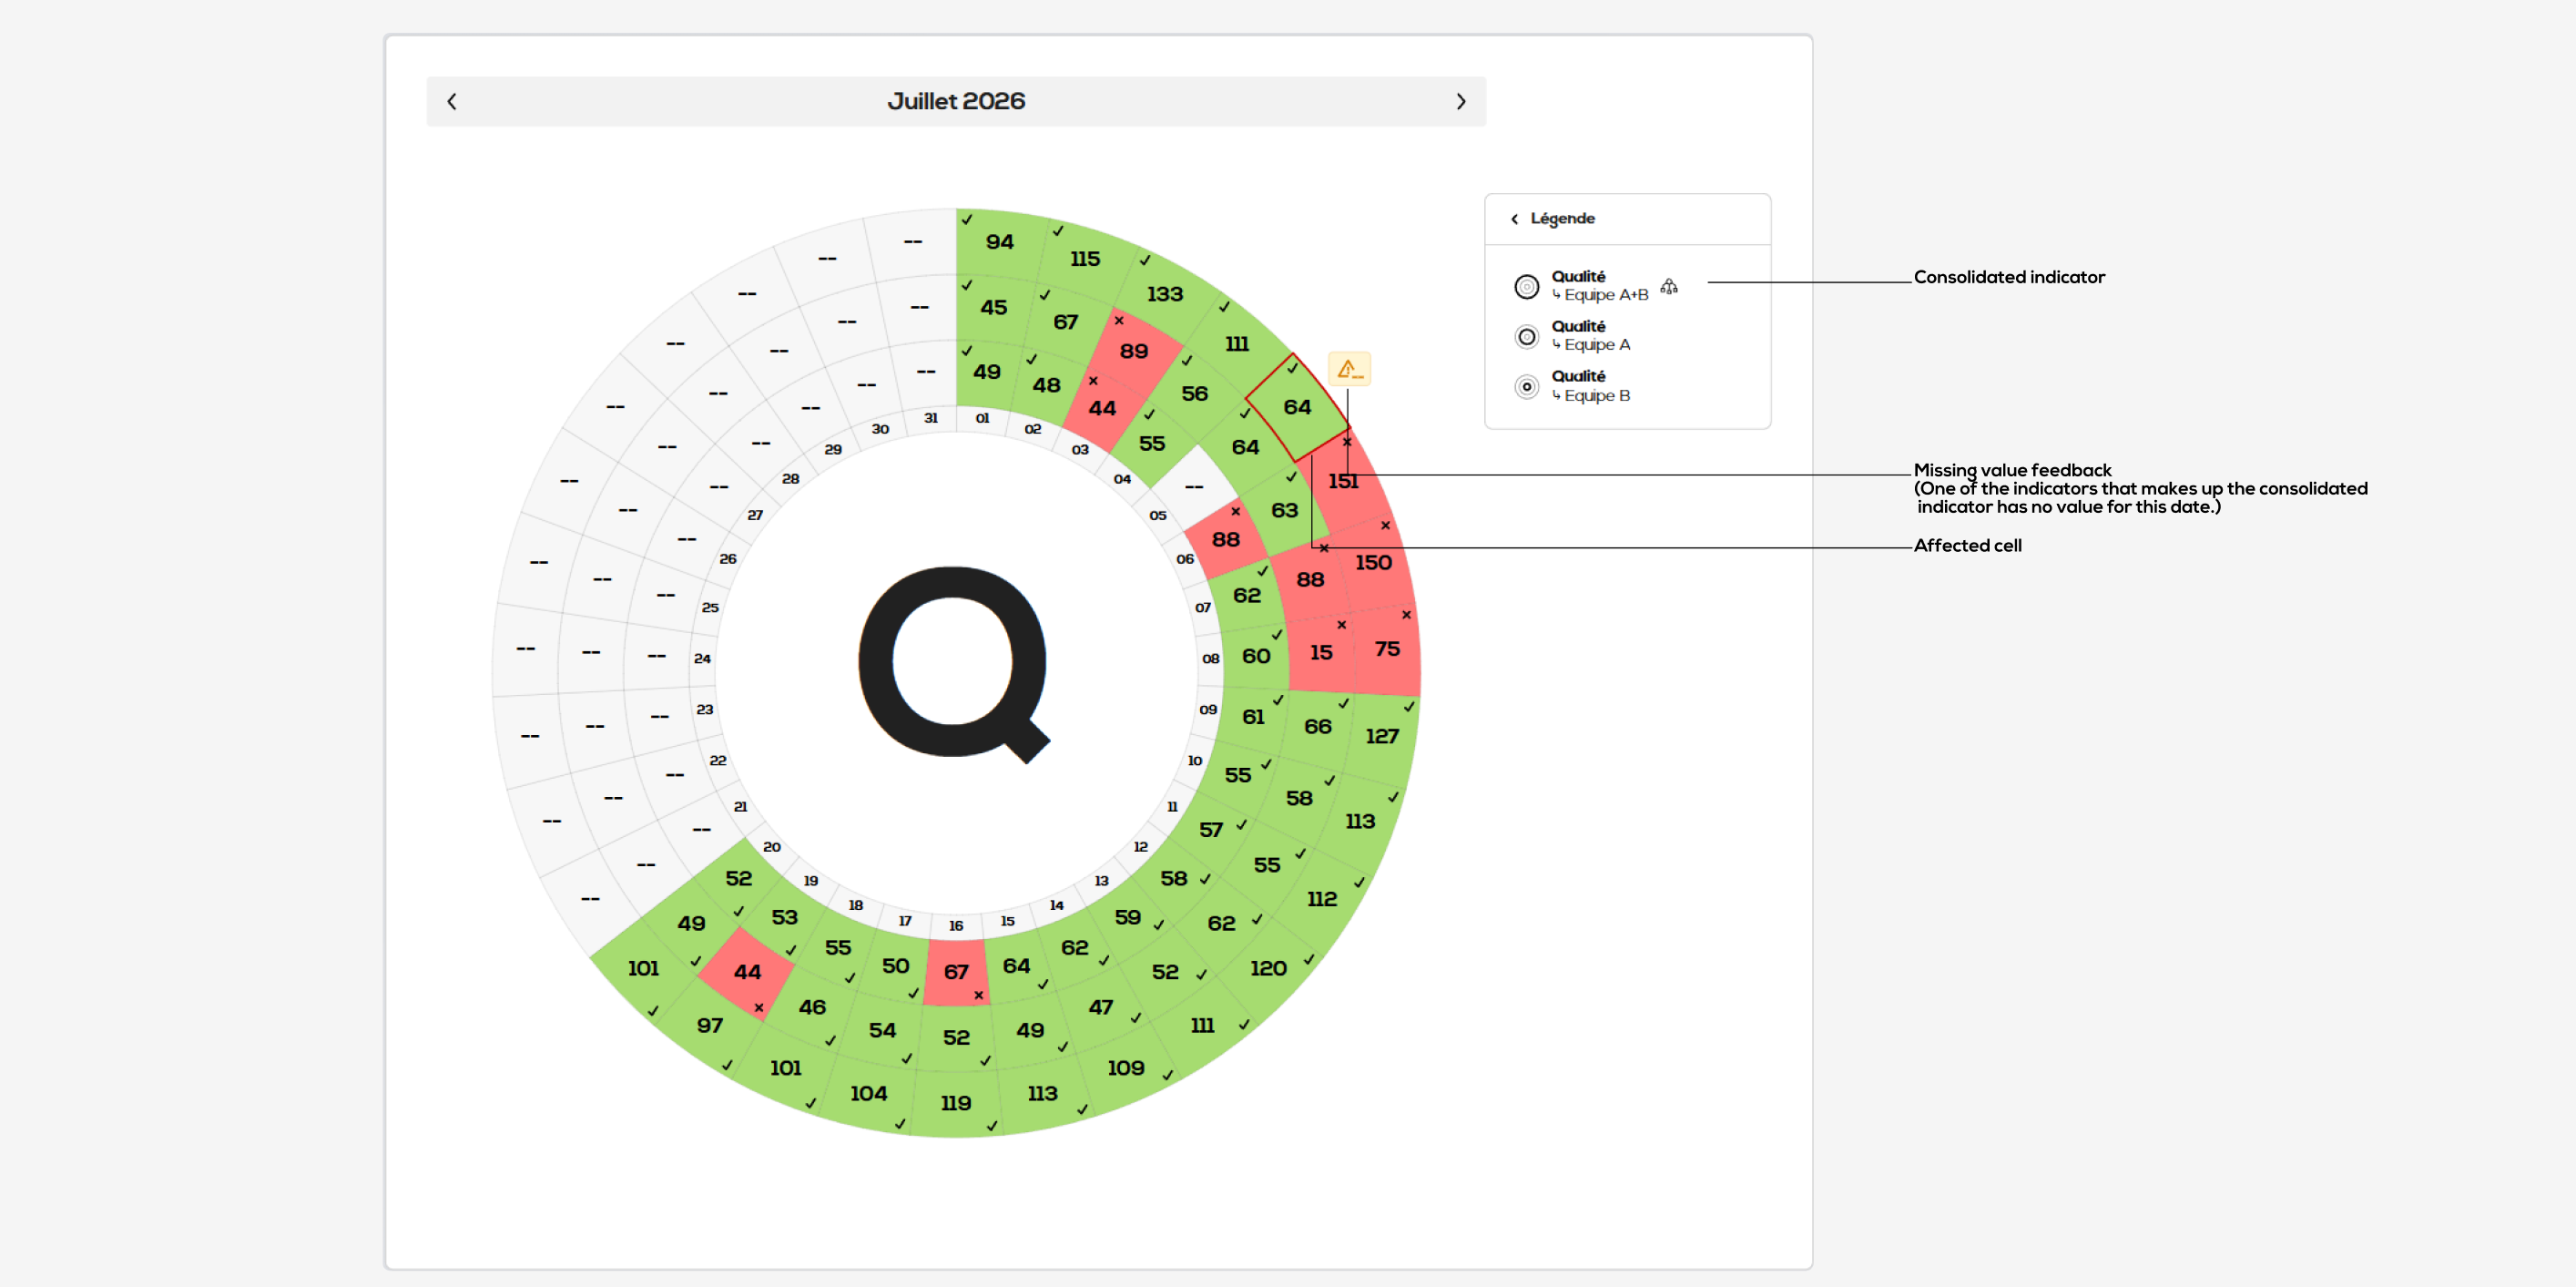
Task: Click the green outer cell showing 133
Action: (x=1165, y=294)
